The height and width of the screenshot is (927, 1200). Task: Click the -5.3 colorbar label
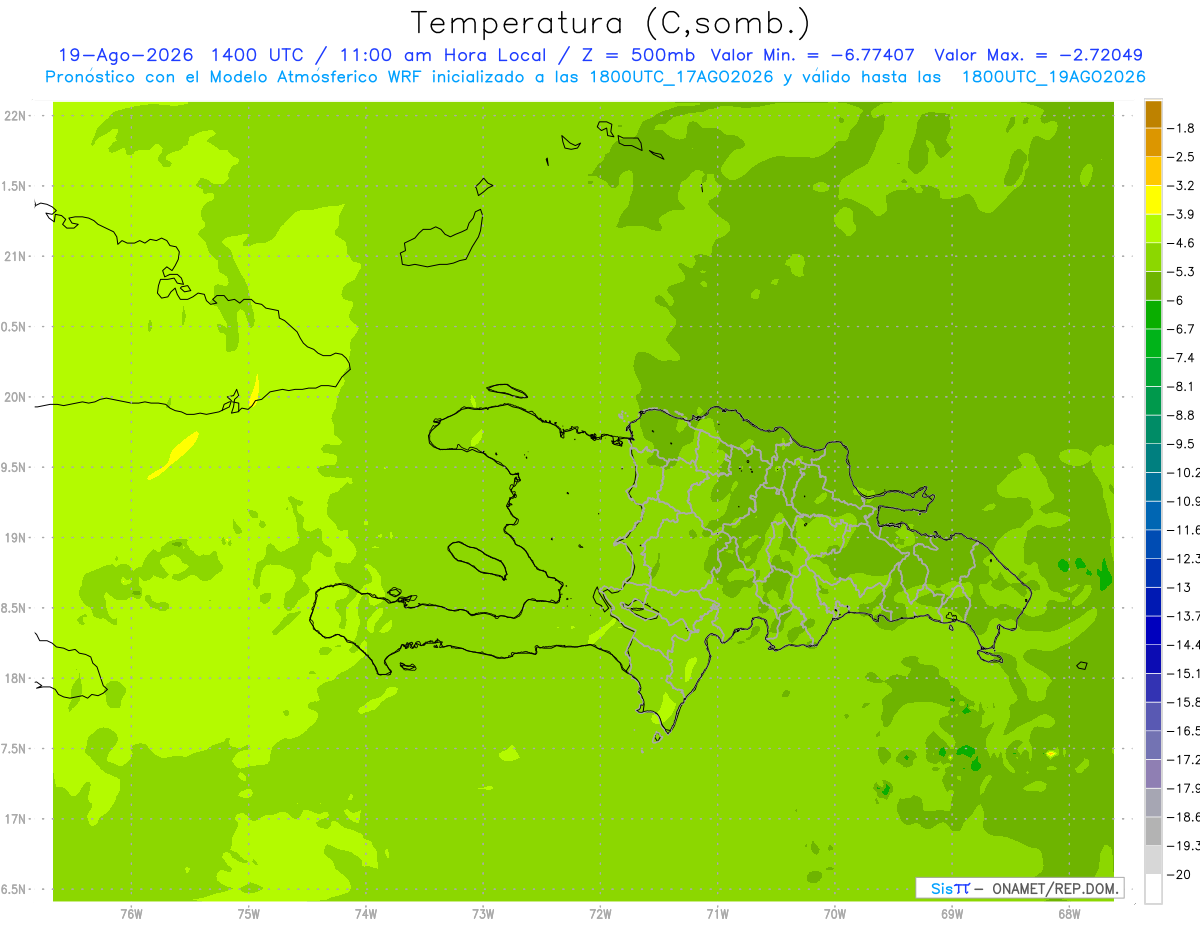coord(1183,271)
